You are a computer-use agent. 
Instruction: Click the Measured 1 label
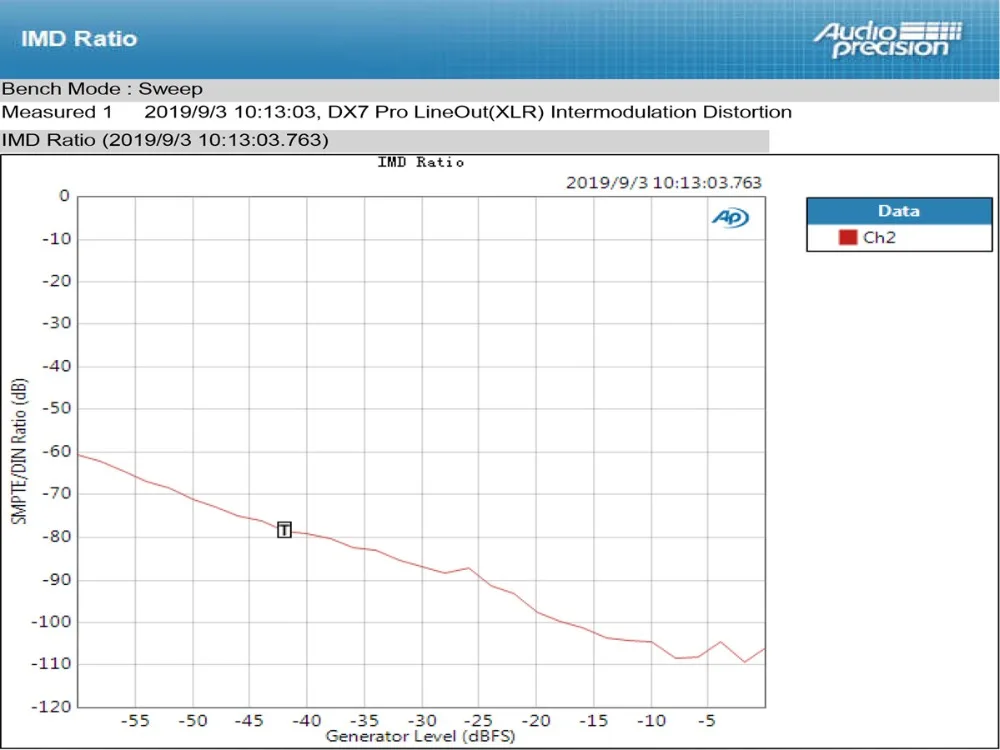[x=57, y=112]
